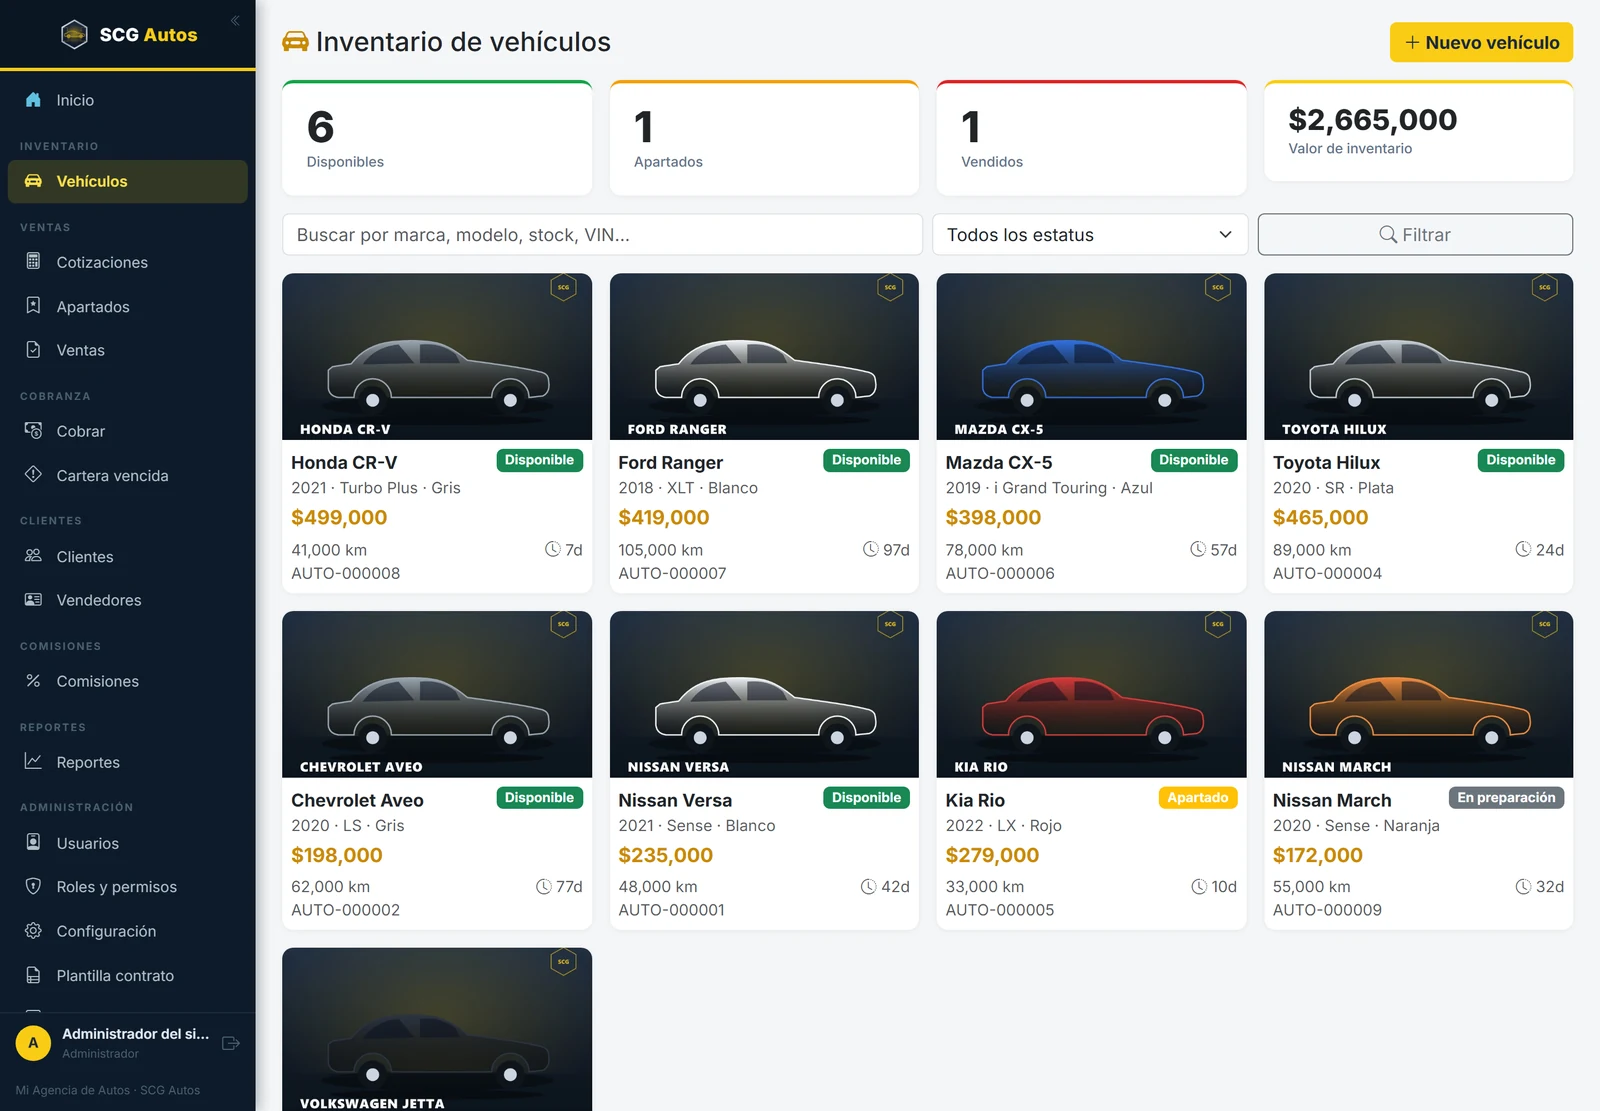The image size is (1600, 1111).
Task: Click the Ventas document icon
Action: [x=33, y=350]
